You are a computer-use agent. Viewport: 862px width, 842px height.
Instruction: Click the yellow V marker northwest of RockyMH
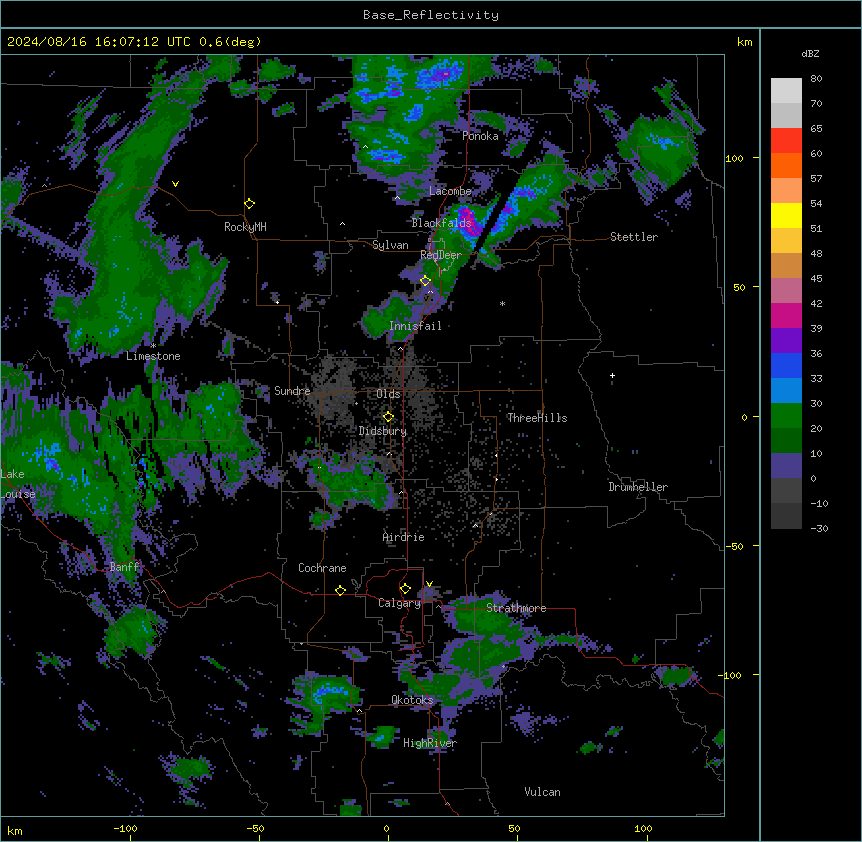click(x=175, y=184)
